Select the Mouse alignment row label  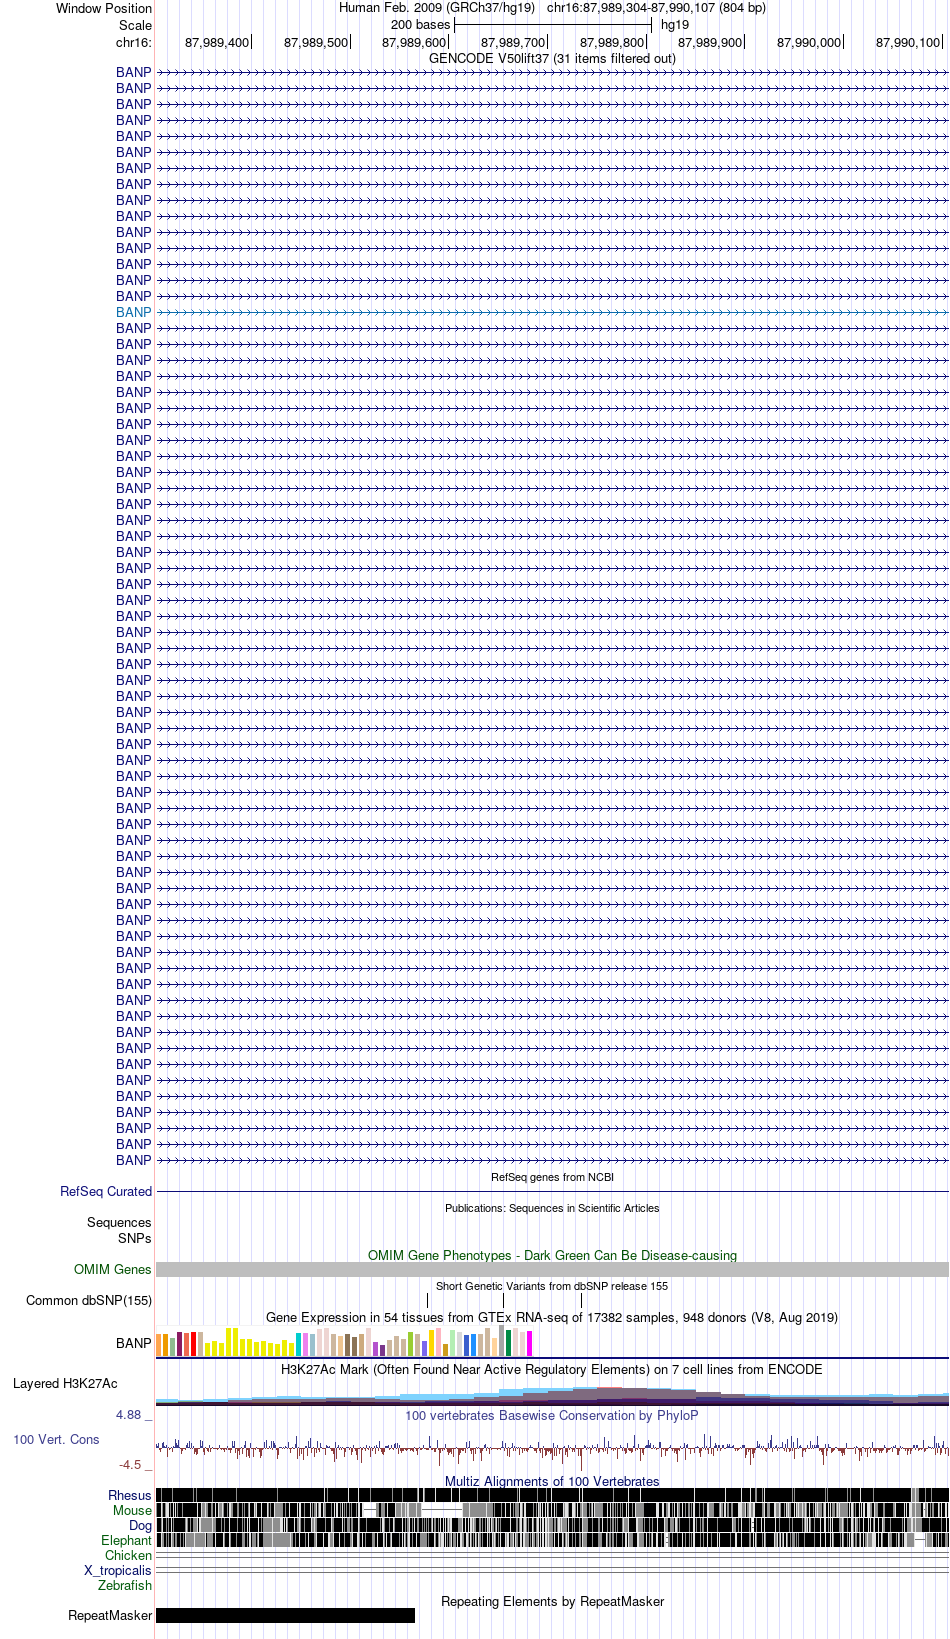[x=132, y=1510]
